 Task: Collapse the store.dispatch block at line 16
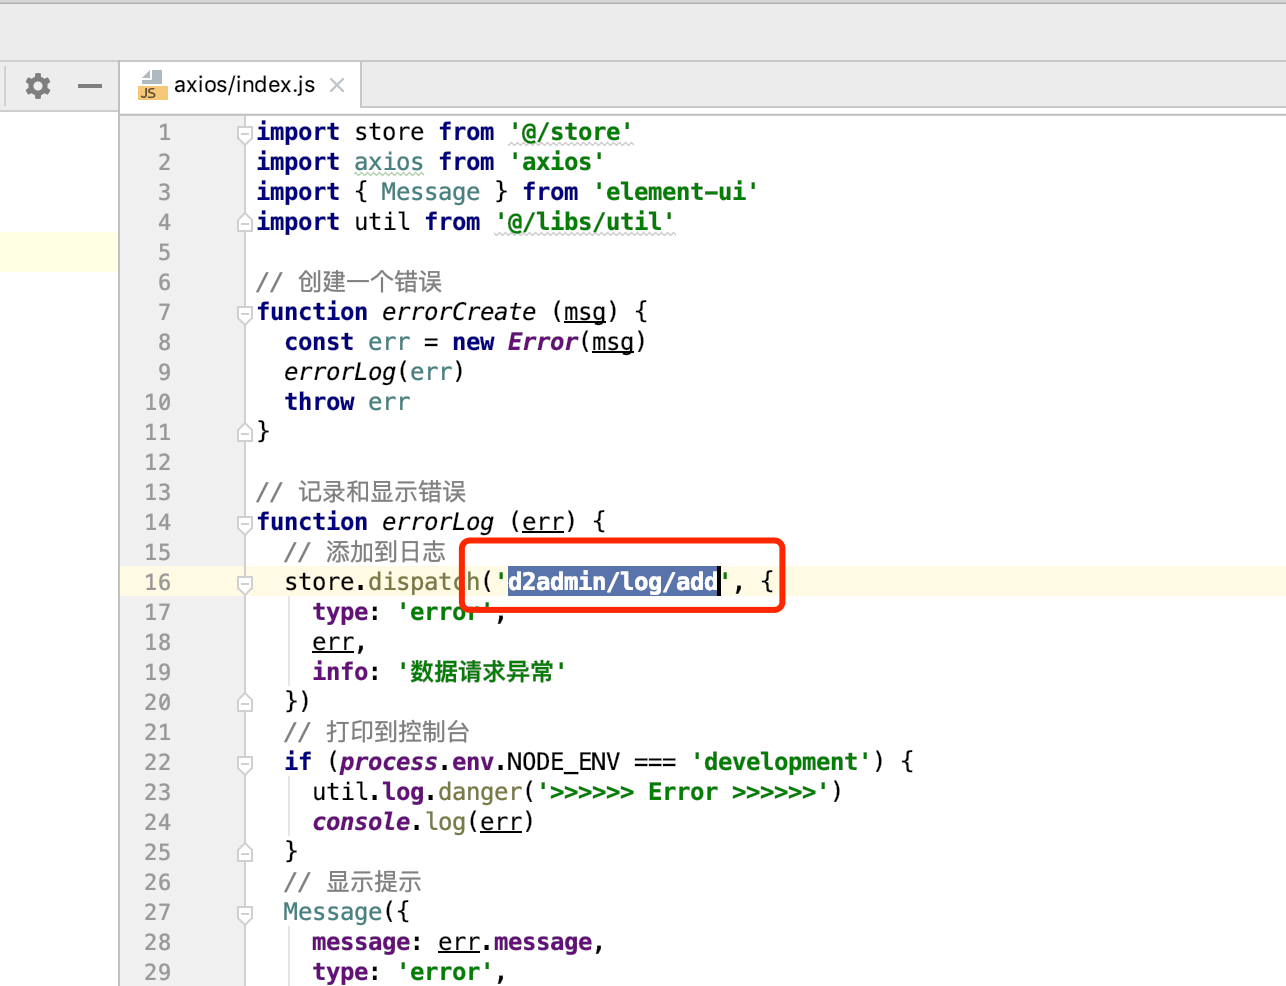pos(243,582)
